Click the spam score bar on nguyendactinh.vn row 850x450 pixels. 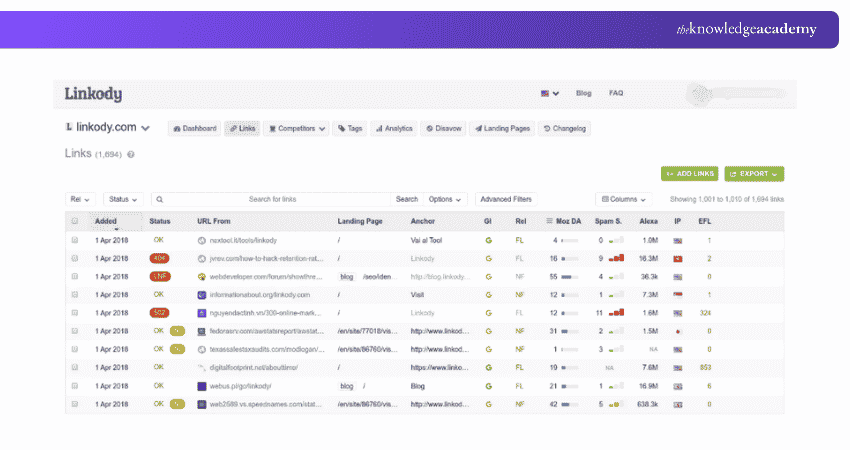tap(616, 313)
